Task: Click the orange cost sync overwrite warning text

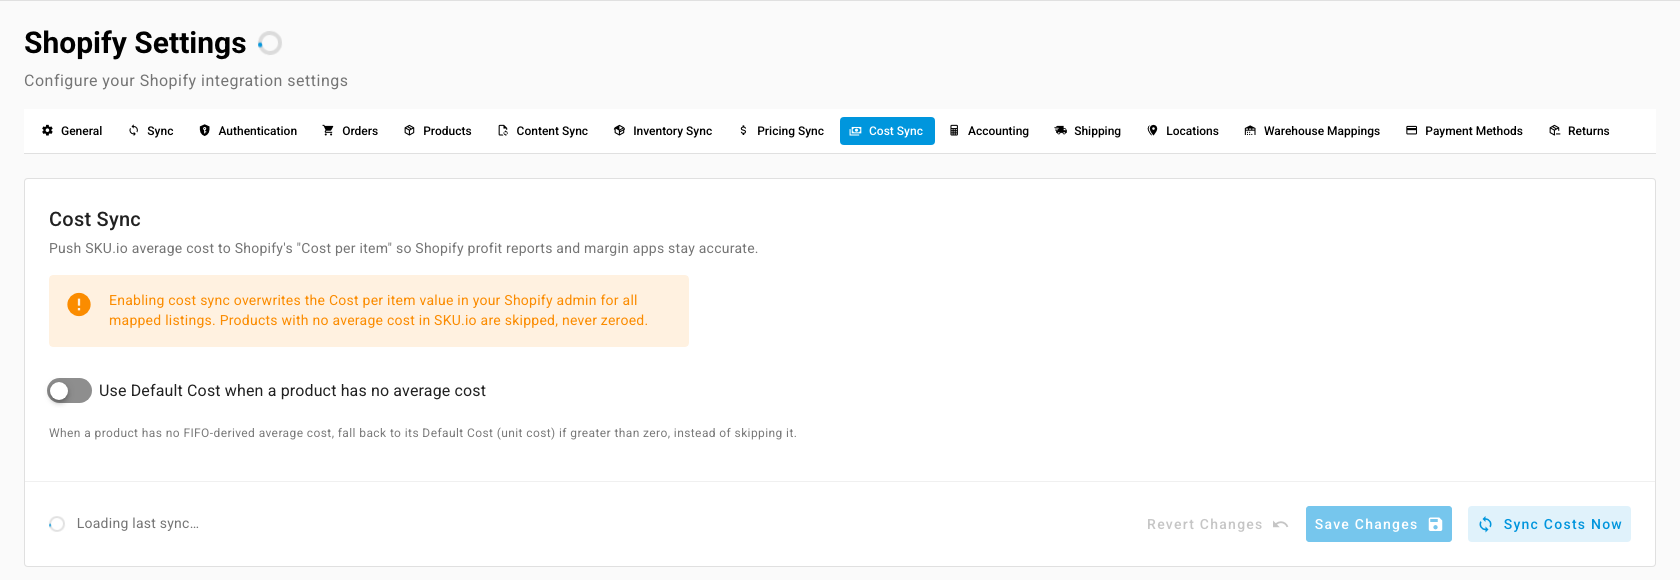Action: (x=378, y=310)
